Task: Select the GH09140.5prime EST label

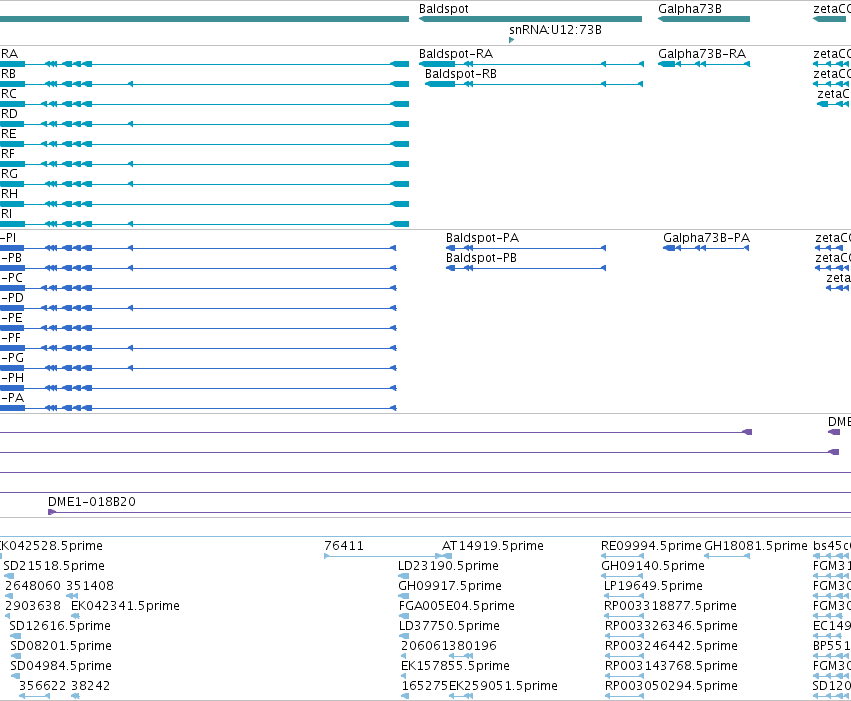Action: coord(653,566)
